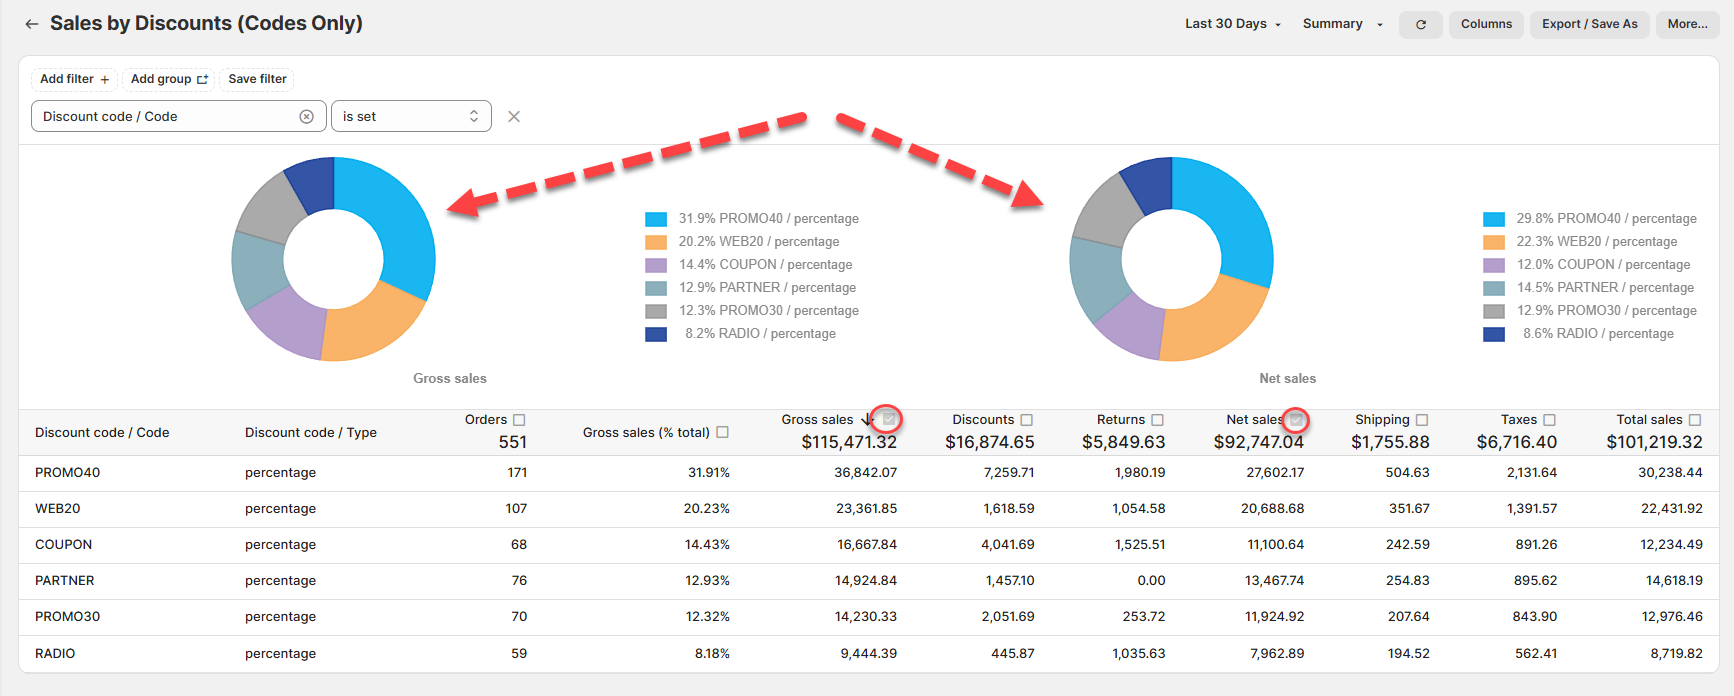Click the Save filter button
The image size is (1734, 696).
pos(257,79)
